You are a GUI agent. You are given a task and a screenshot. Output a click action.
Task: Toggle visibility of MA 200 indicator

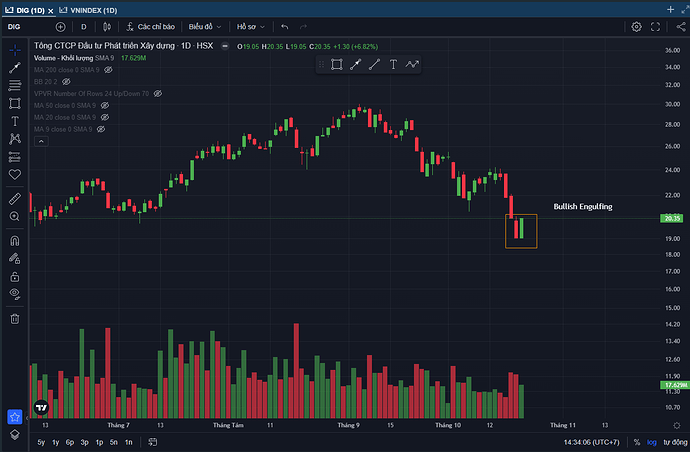pyautogui.click(x=108, y=70)
